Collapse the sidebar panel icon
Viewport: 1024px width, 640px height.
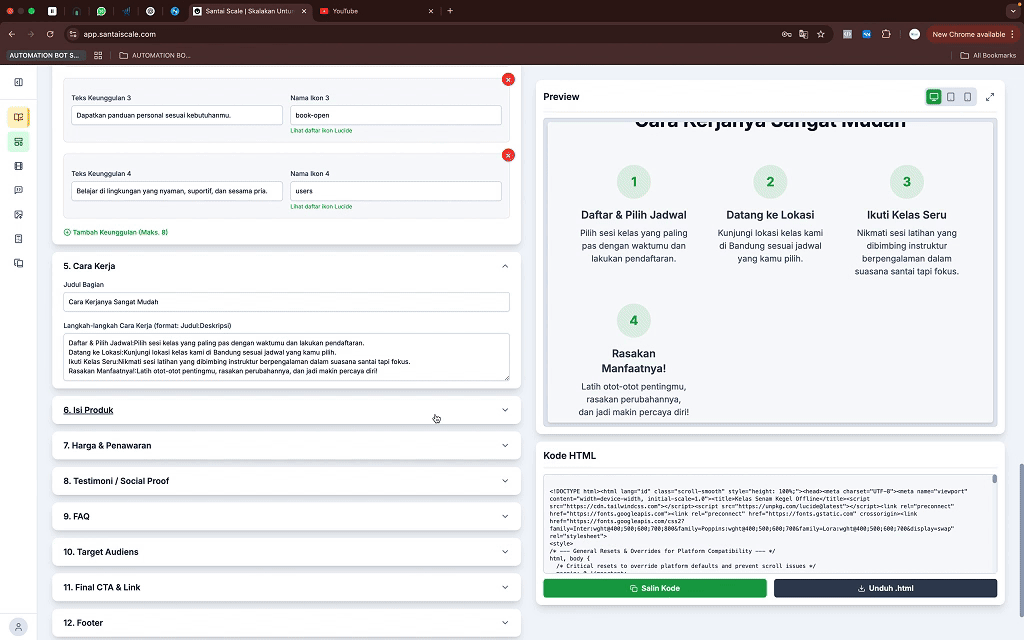point(18,82)
